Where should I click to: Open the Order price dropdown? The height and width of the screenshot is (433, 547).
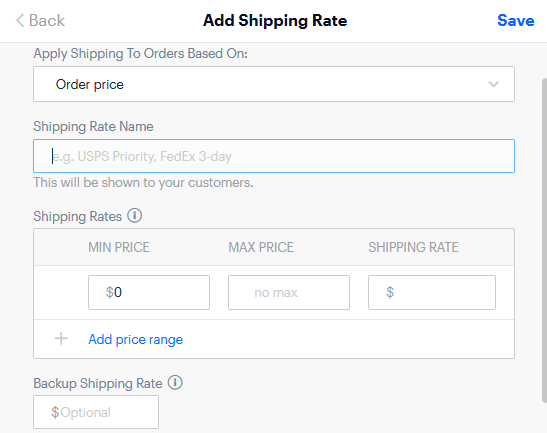point(274,84)
